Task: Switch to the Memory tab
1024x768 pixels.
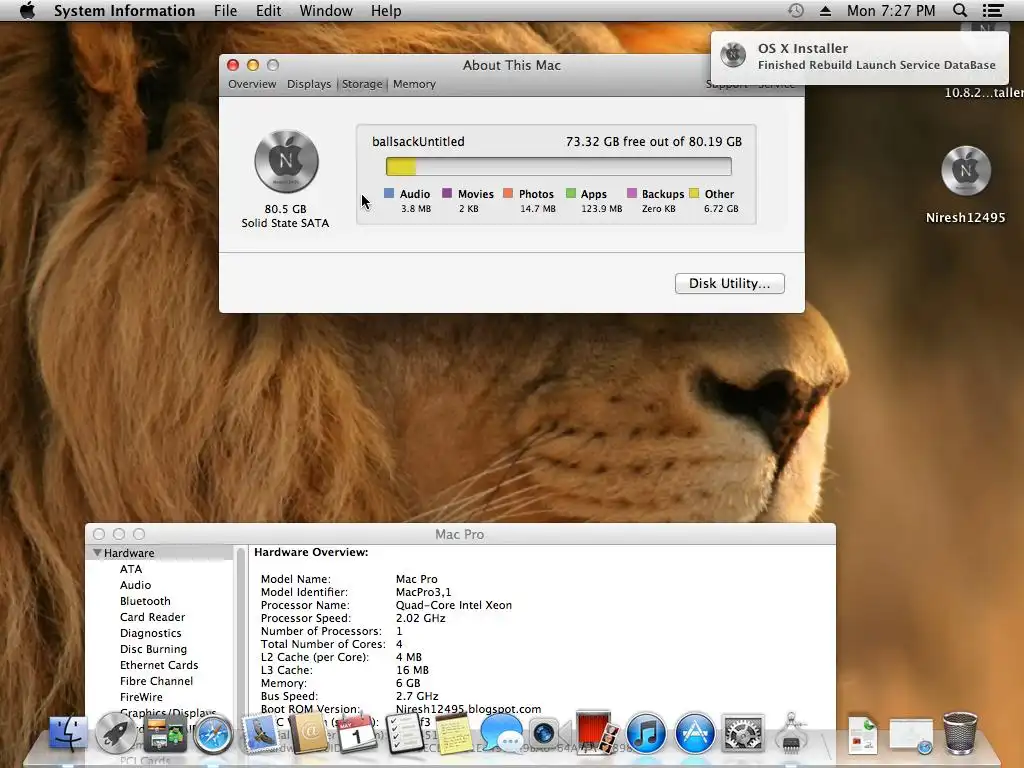Action: (414, 84)
